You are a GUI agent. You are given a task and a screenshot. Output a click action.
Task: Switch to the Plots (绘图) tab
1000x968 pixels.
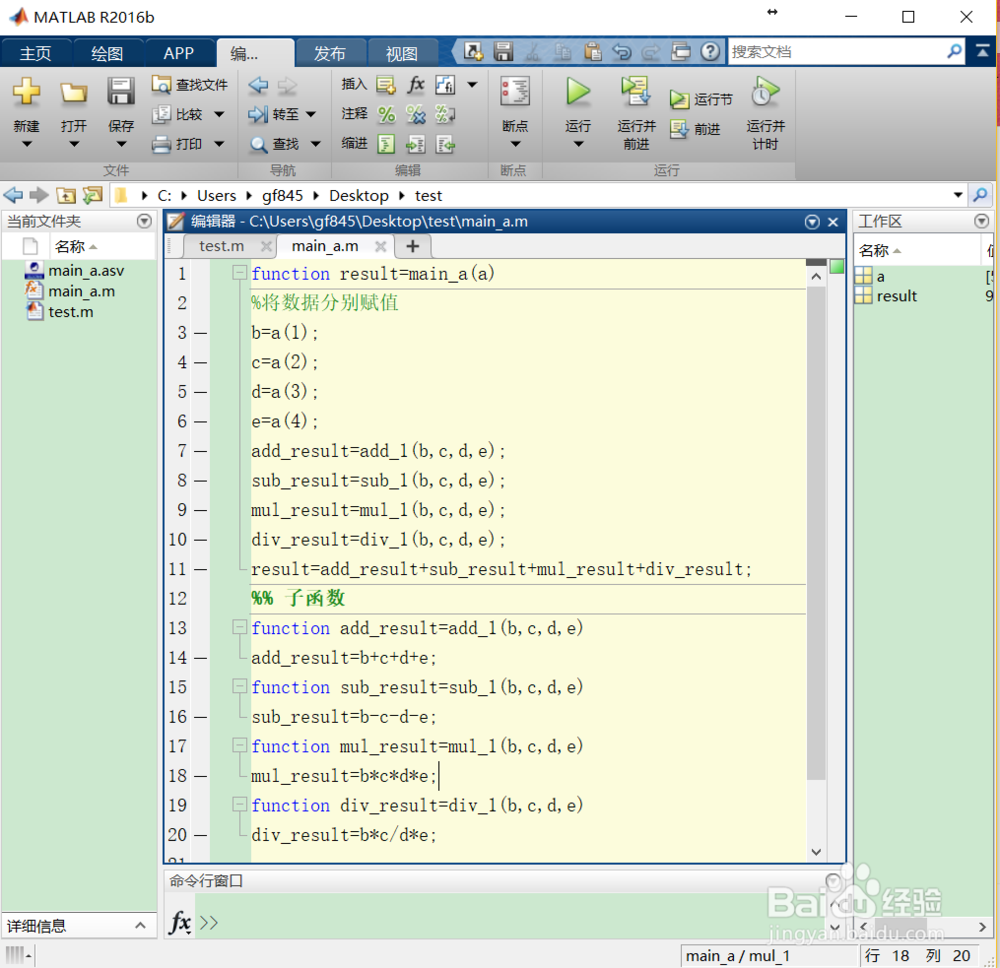[x=107, y=53]
